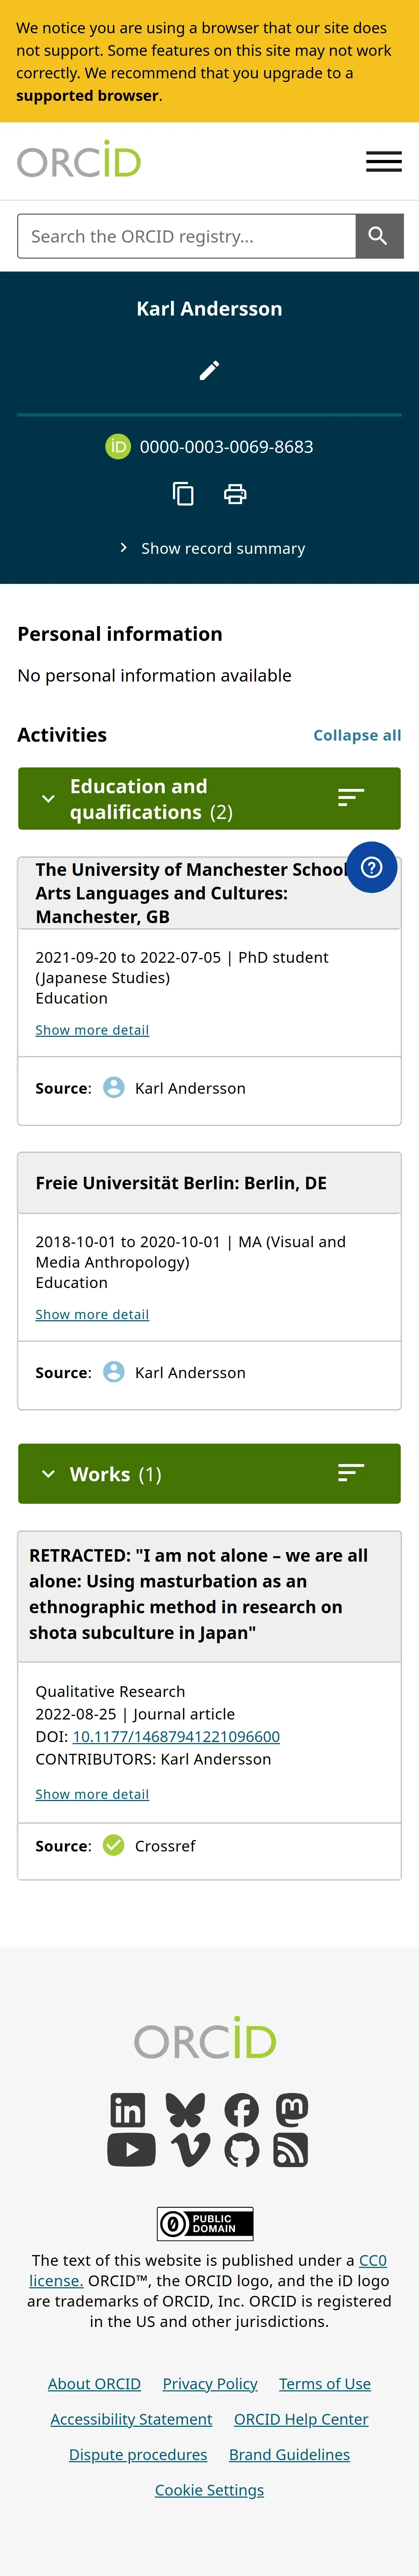Viewport: 419px width, 2576px height.
Task: Click the pencil edit name icon
Action: 209,371
